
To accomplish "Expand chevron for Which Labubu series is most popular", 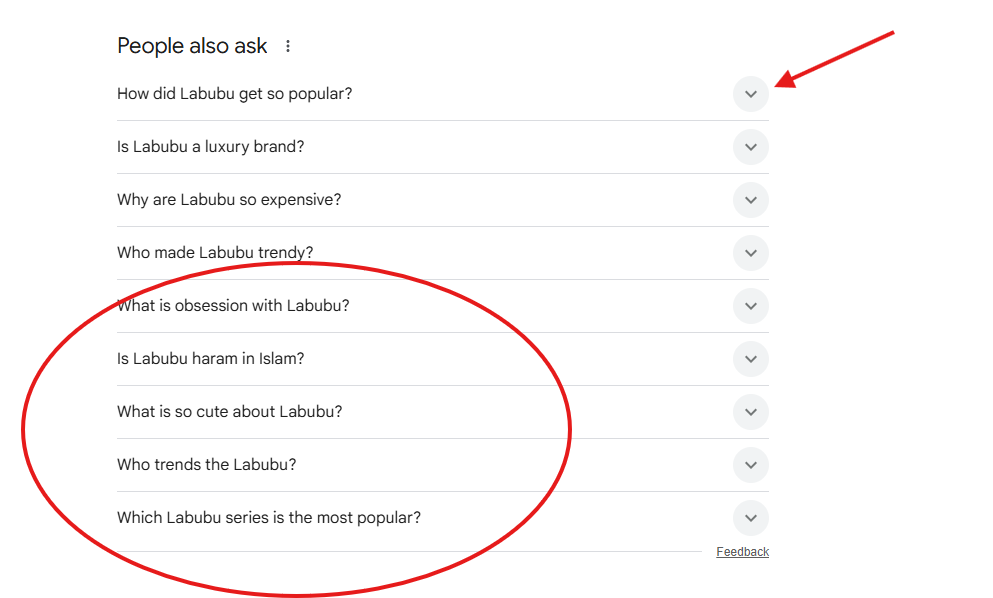I will coord(750,518).
